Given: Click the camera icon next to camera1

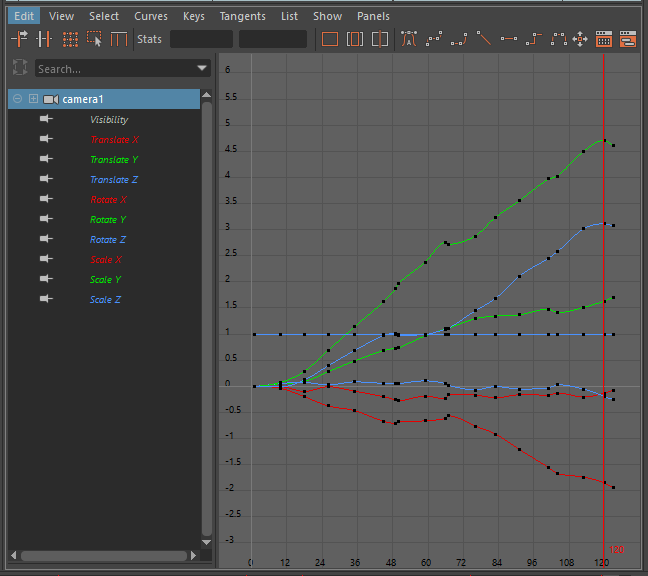Looking at the screenshot, I should pyautogui.click(x=51, y=99).
